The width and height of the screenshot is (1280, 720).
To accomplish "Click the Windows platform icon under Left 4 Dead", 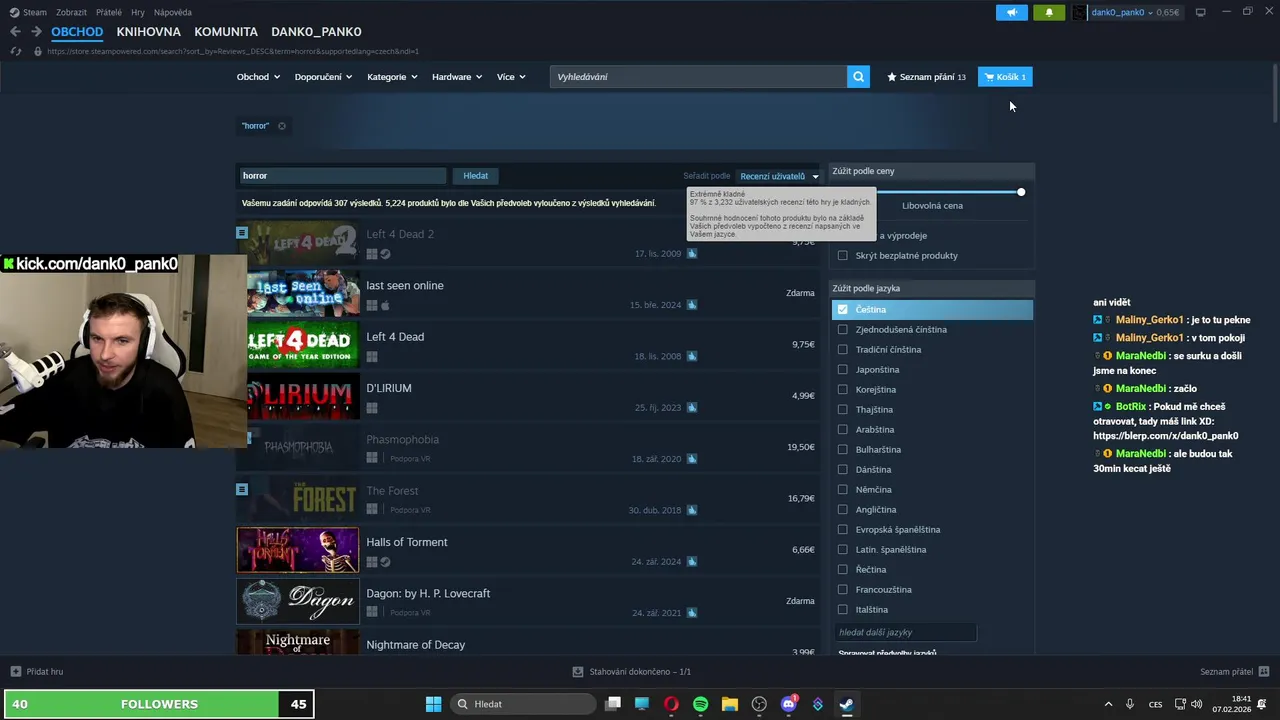I will [x=372, y=357].
